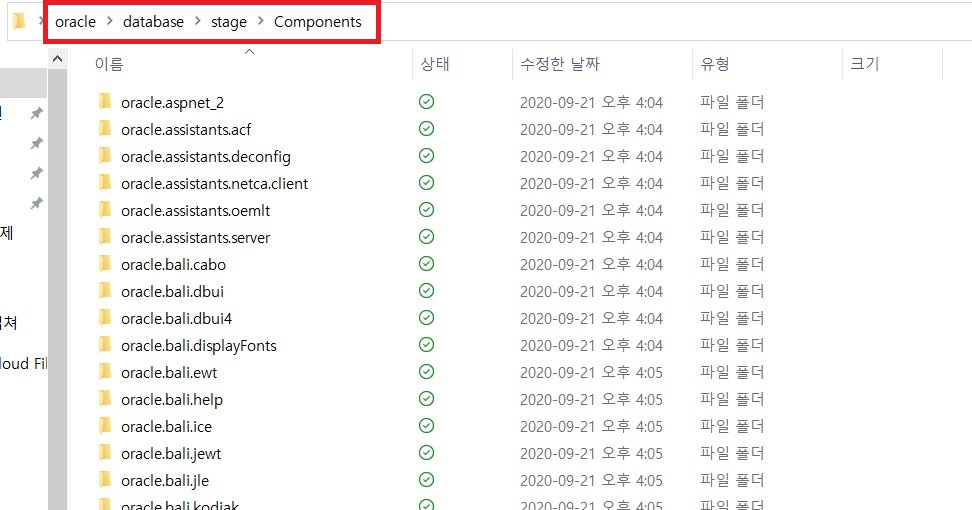Click modified date of oracle.assistants.server
This screenshot has height=510, width=972.
point(591,237)
